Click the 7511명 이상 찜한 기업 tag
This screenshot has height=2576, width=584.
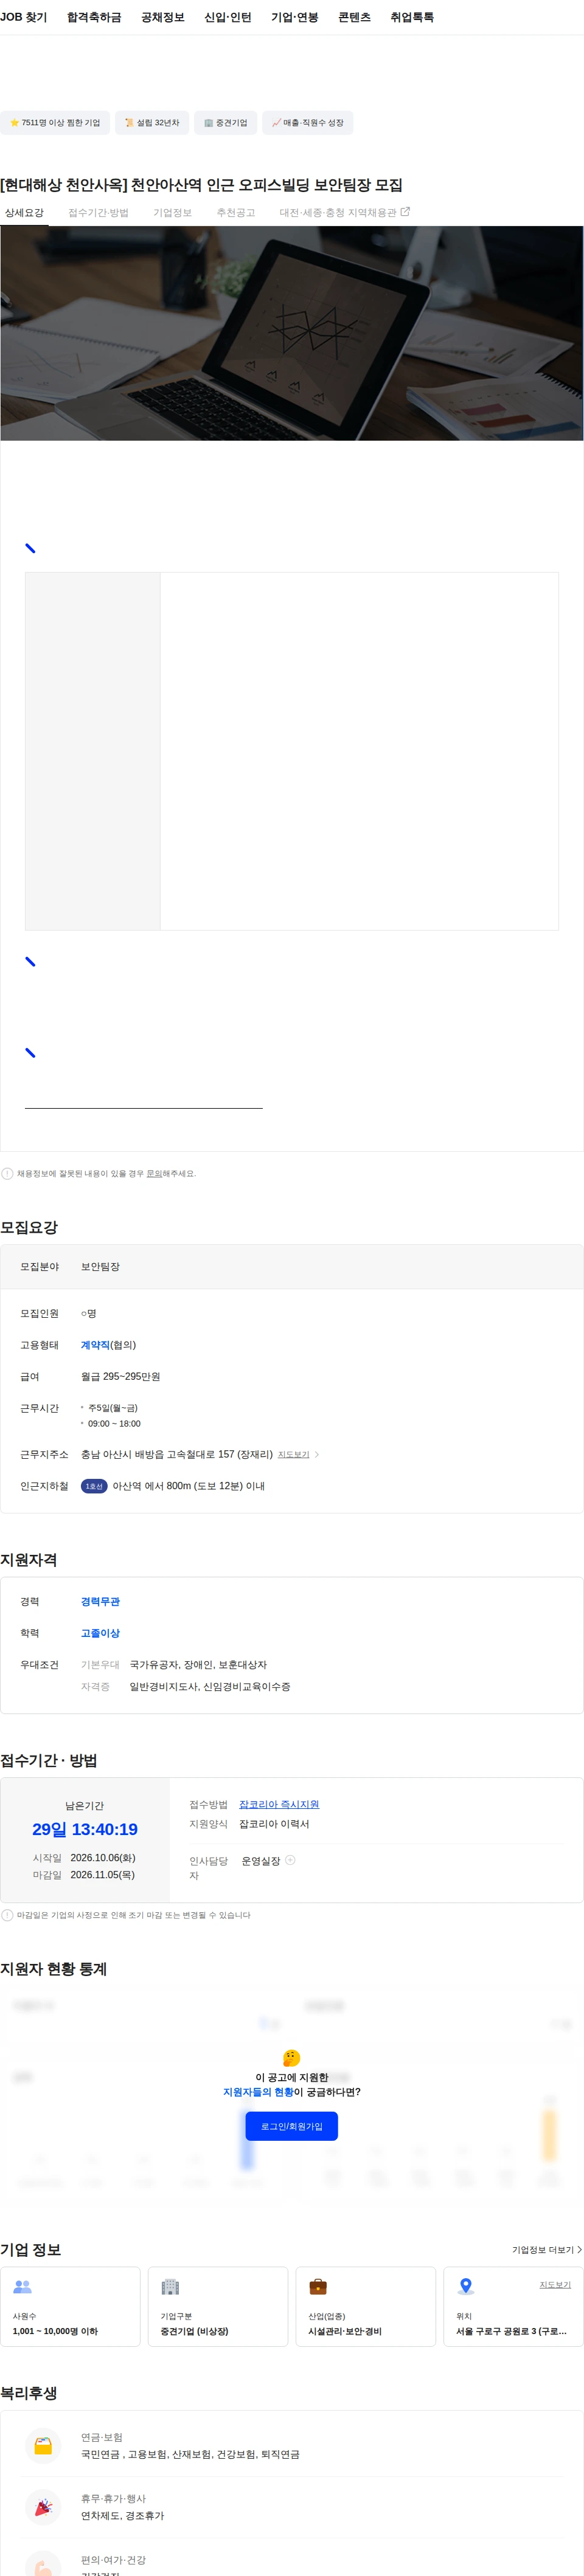point(55,123)
